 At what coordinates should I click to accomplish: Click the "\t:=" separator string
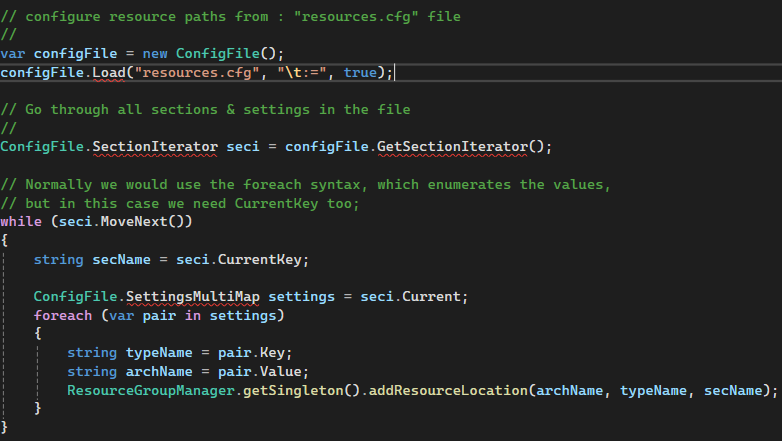click(301, 73)
